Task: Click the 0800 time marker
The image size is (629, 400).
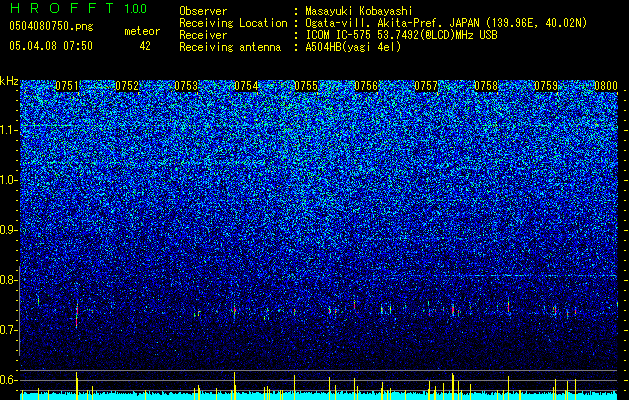Action: (x=606, y=86)
